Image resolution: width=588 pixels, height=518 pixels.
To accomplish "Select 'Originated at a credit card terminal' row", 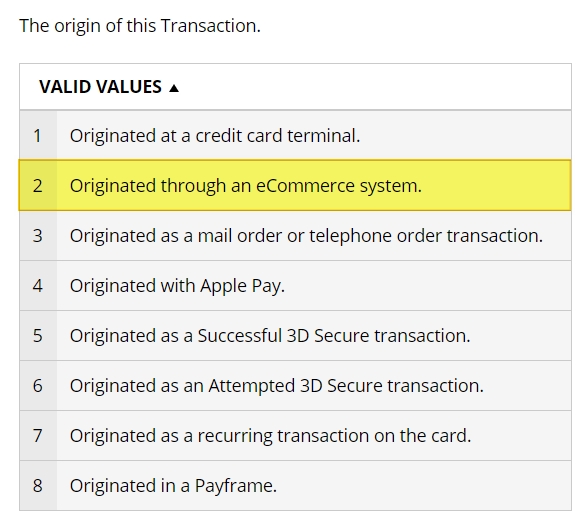I will [296, 135].
